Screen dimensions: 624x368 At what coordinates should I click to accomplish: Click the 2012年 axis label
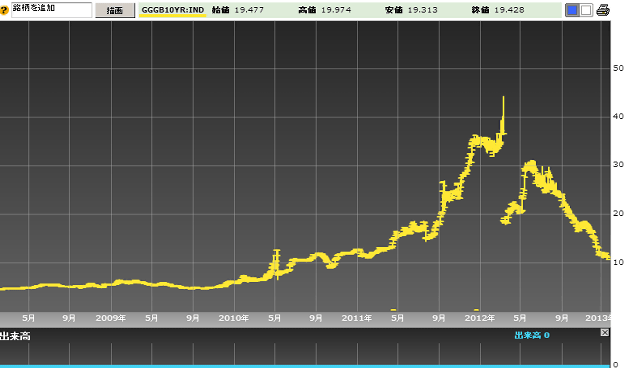point(480,318)
